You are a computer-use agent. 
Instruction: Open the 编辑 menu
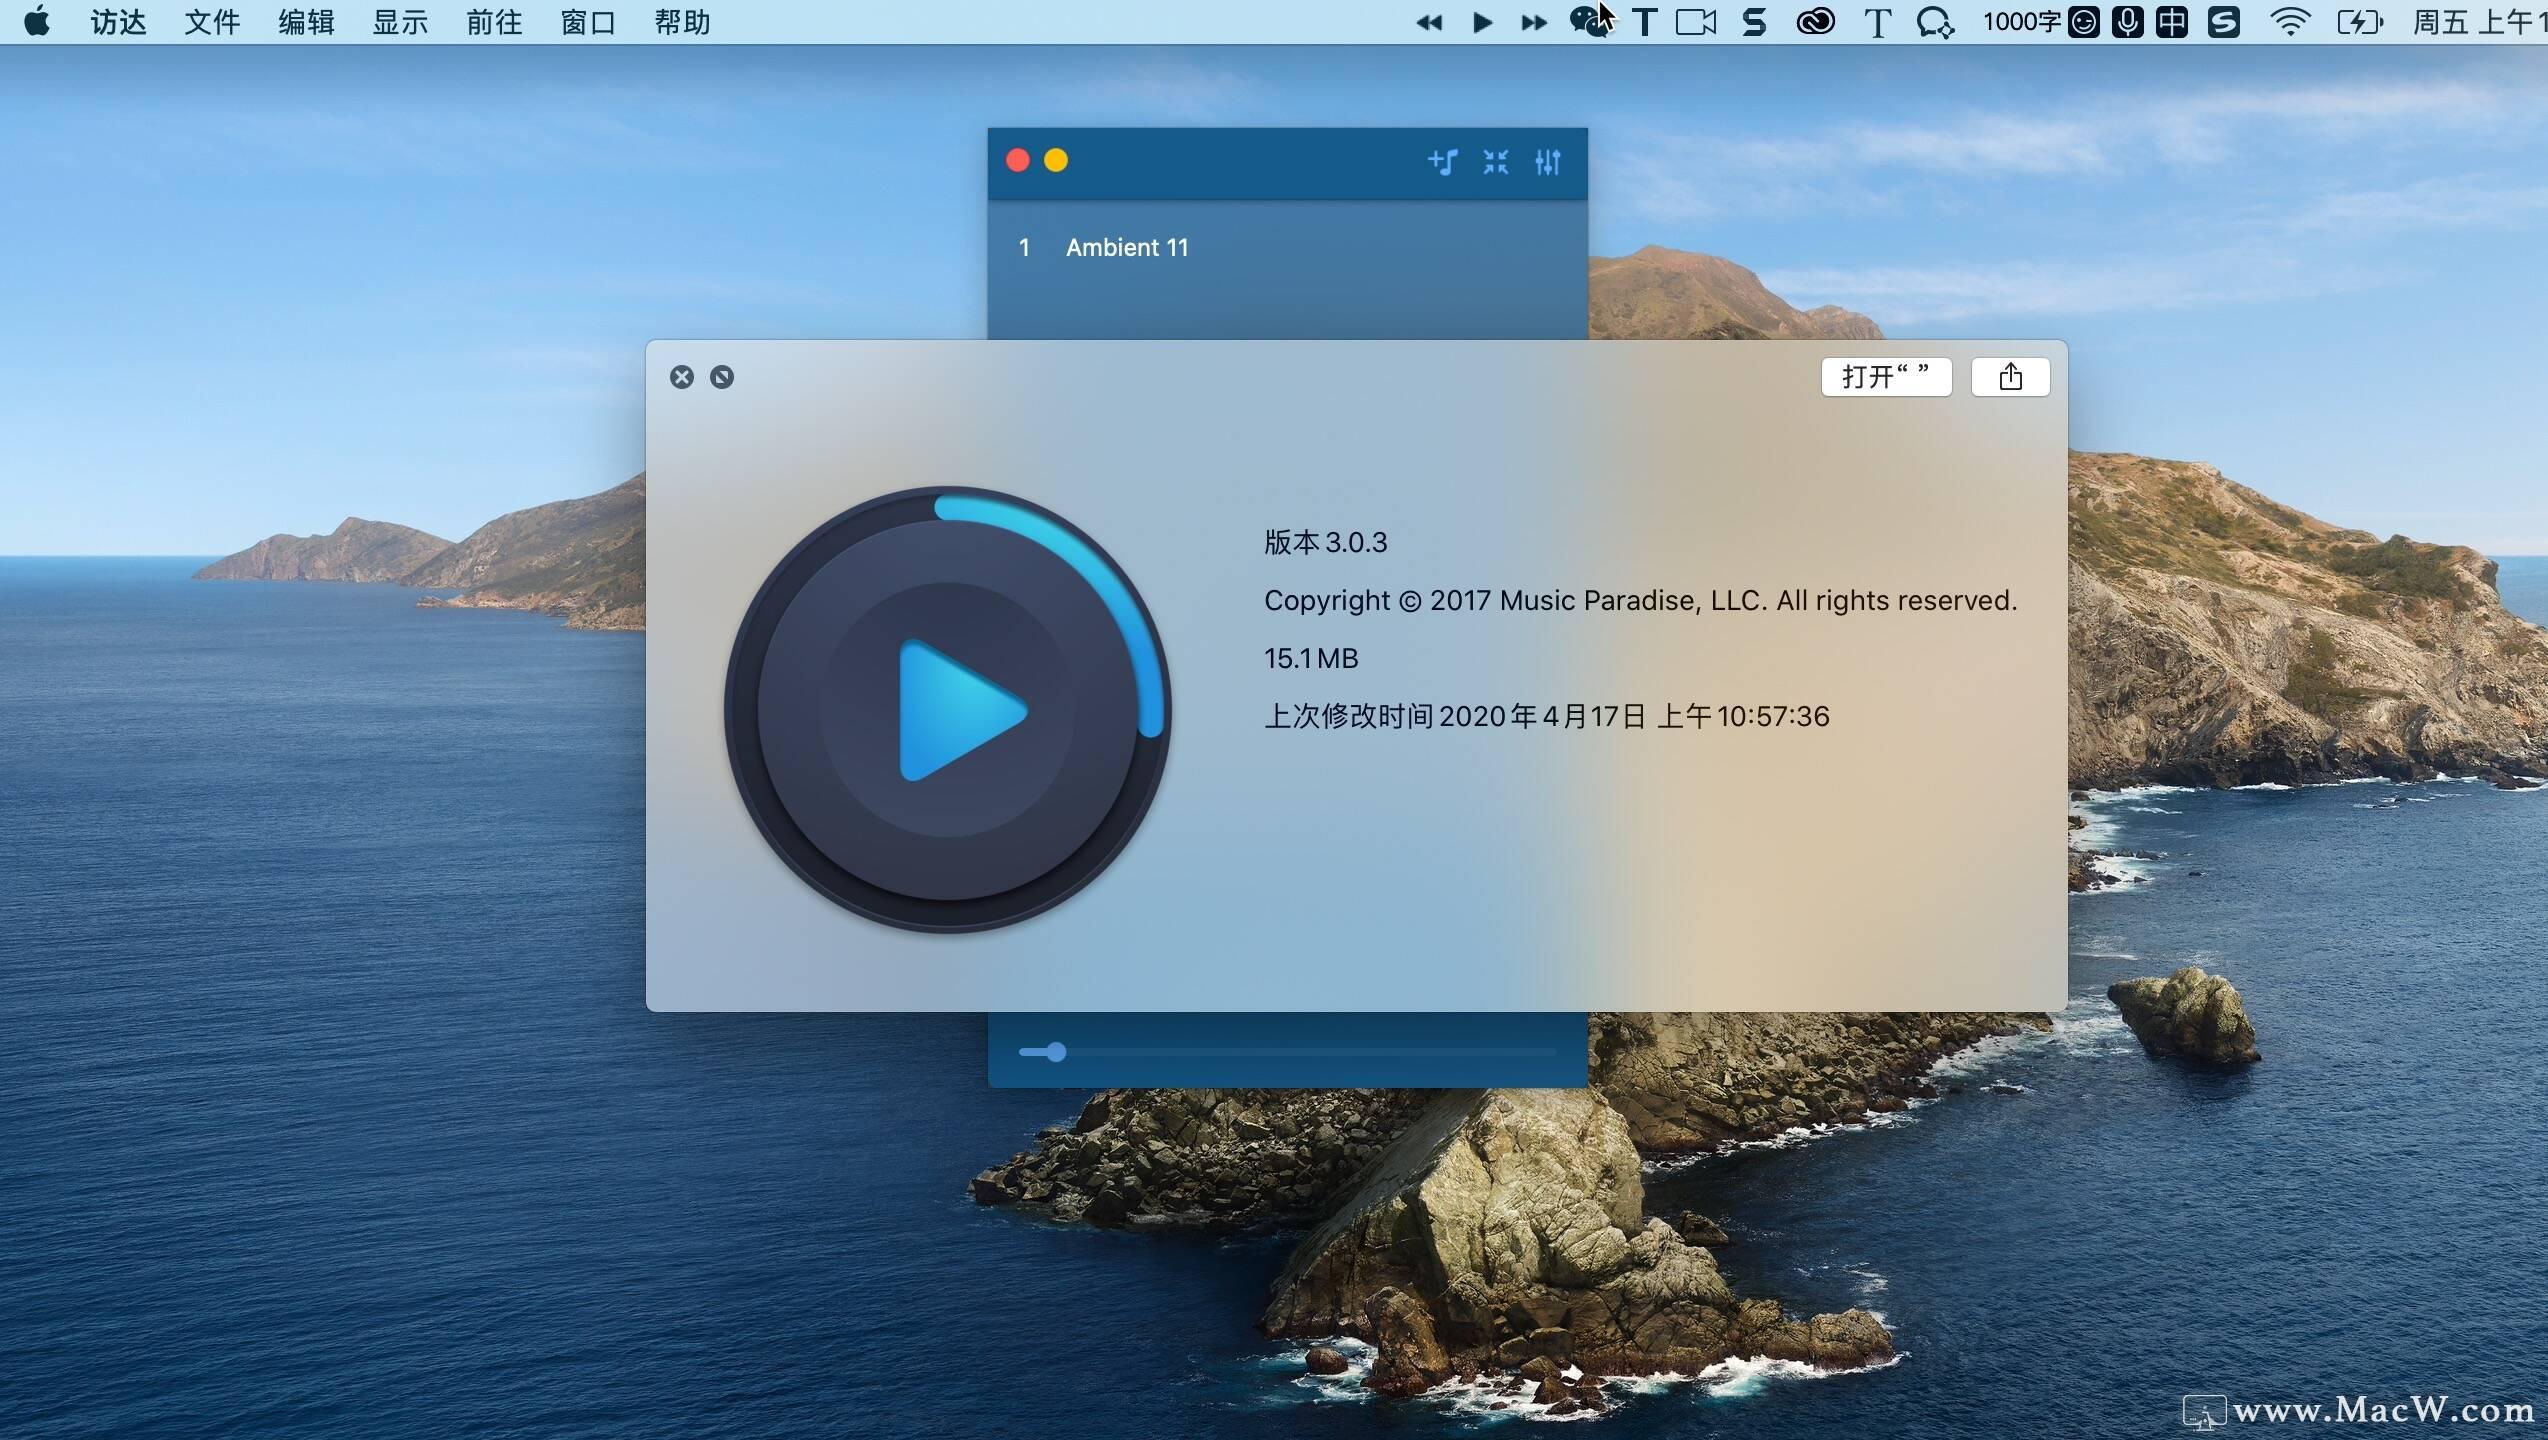pyautogui.click(x=306, y=22)
